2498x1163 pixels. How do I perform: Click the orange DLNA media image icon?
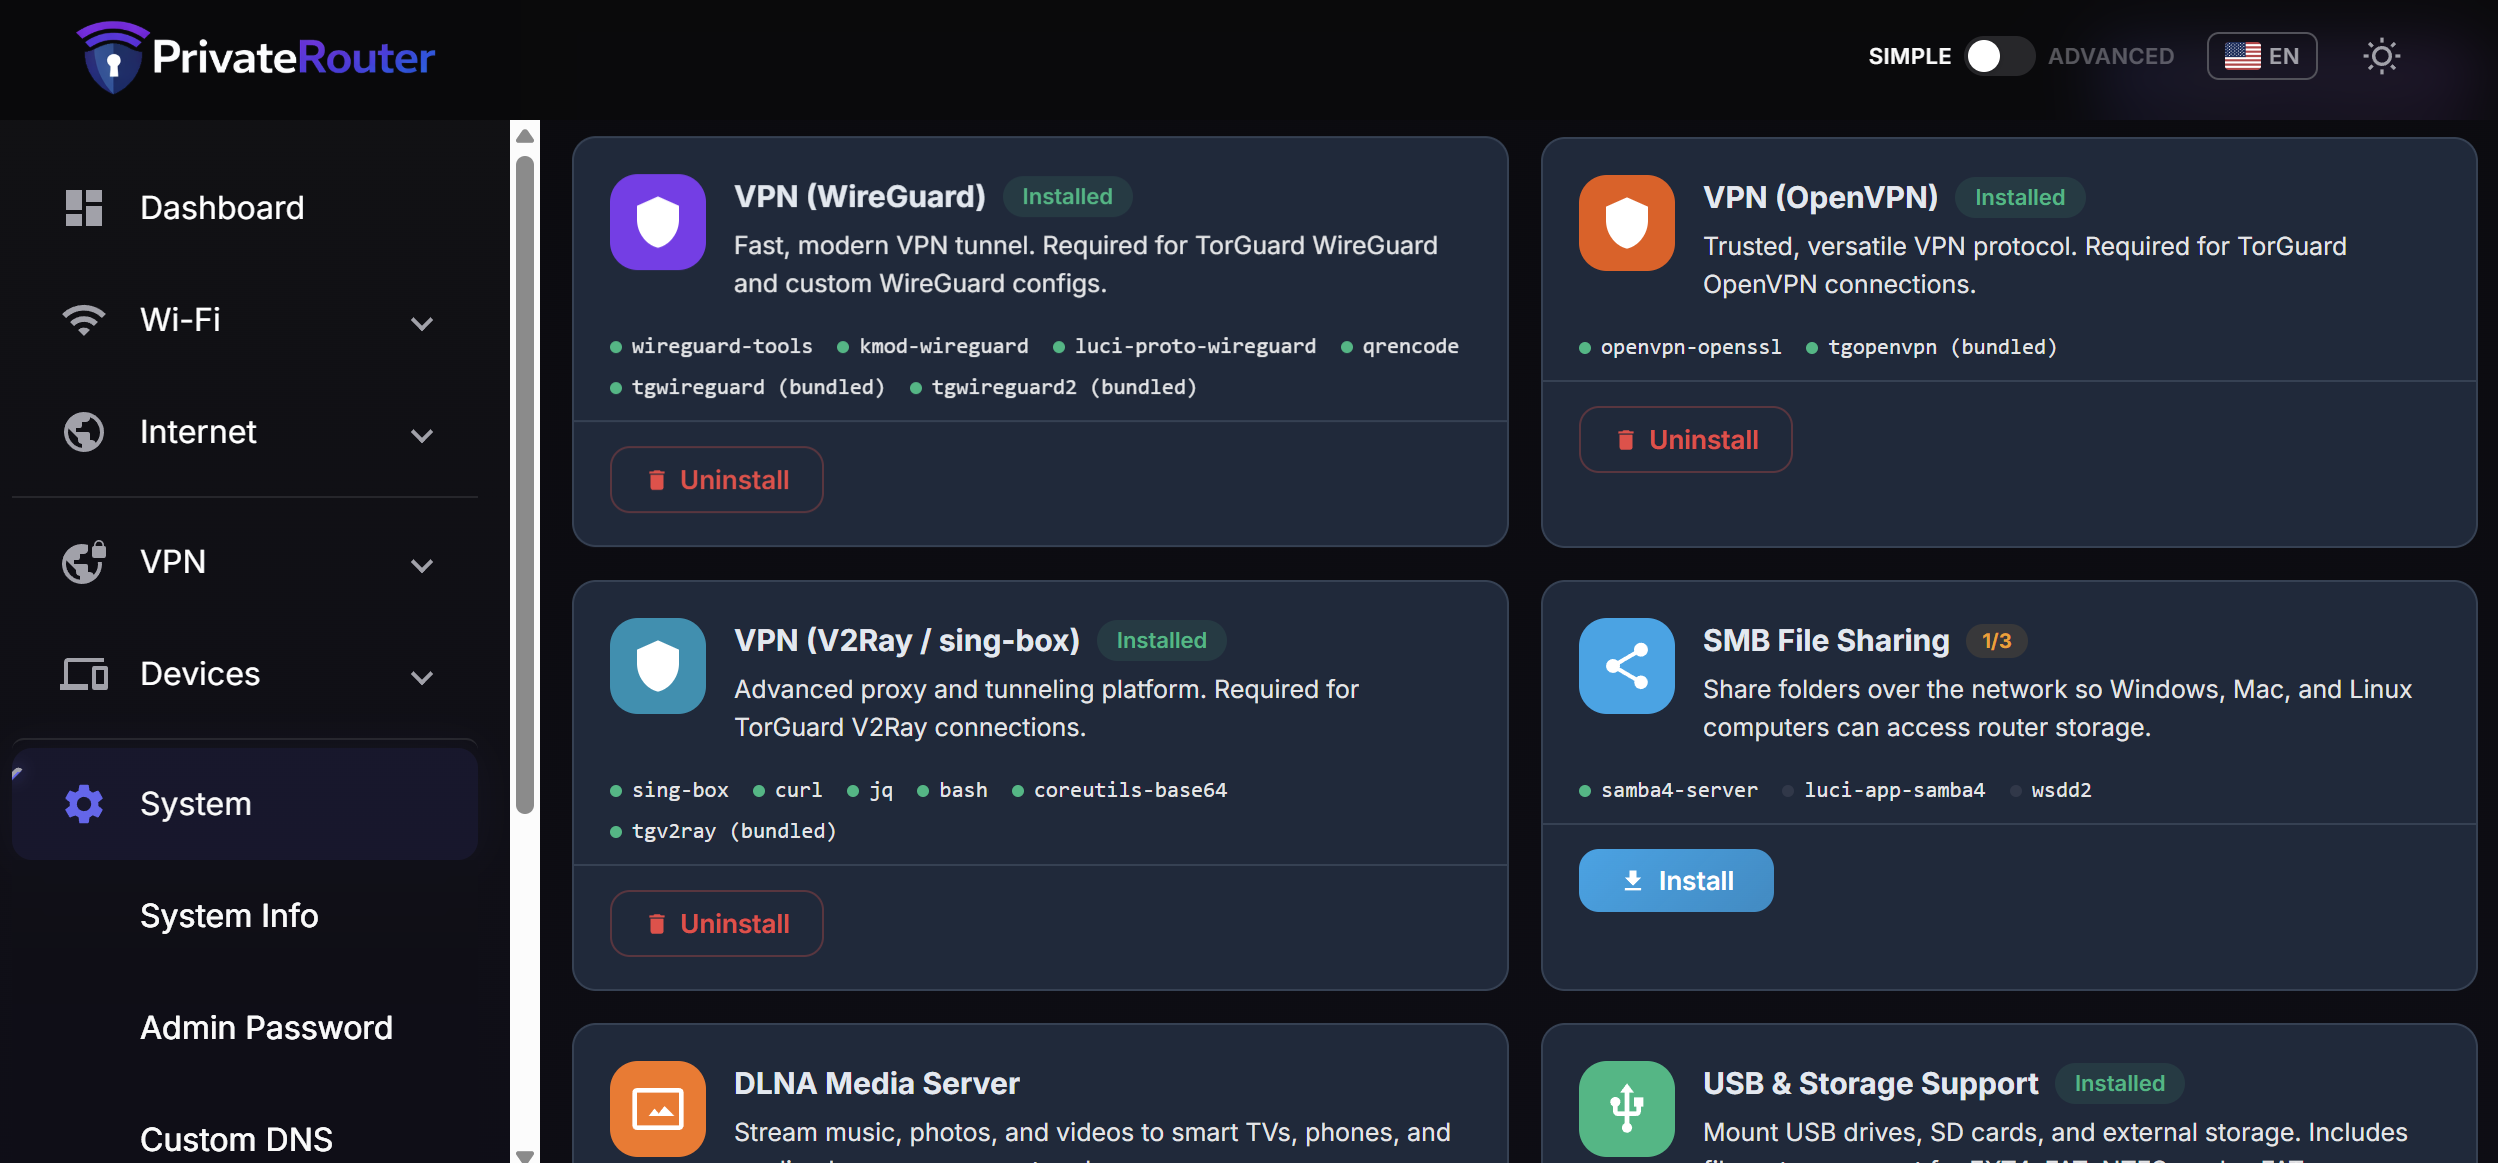(658, 1109)
